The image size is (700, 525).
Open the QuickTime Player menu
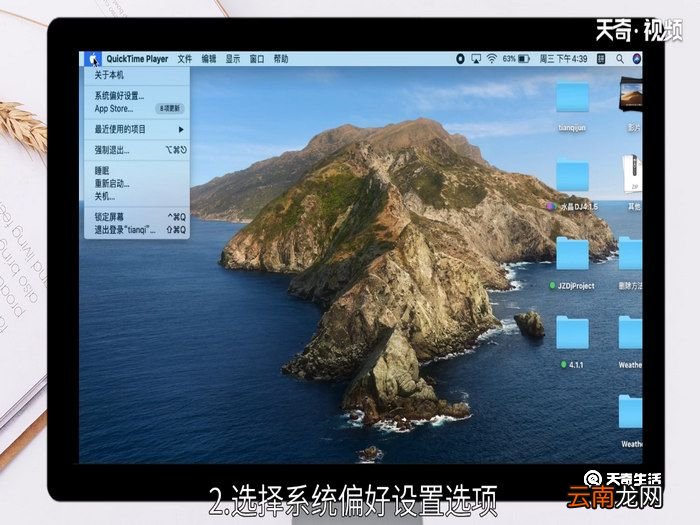137,59
